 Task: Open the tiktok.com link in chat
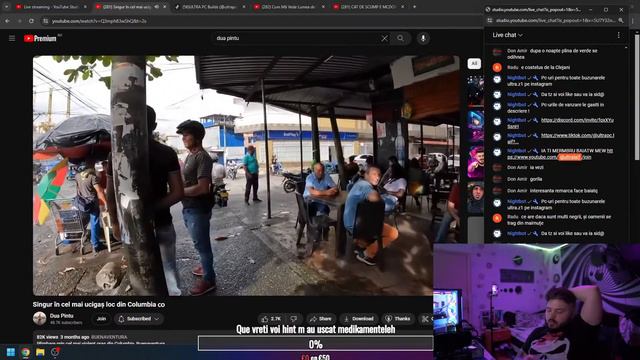[577, 135]
